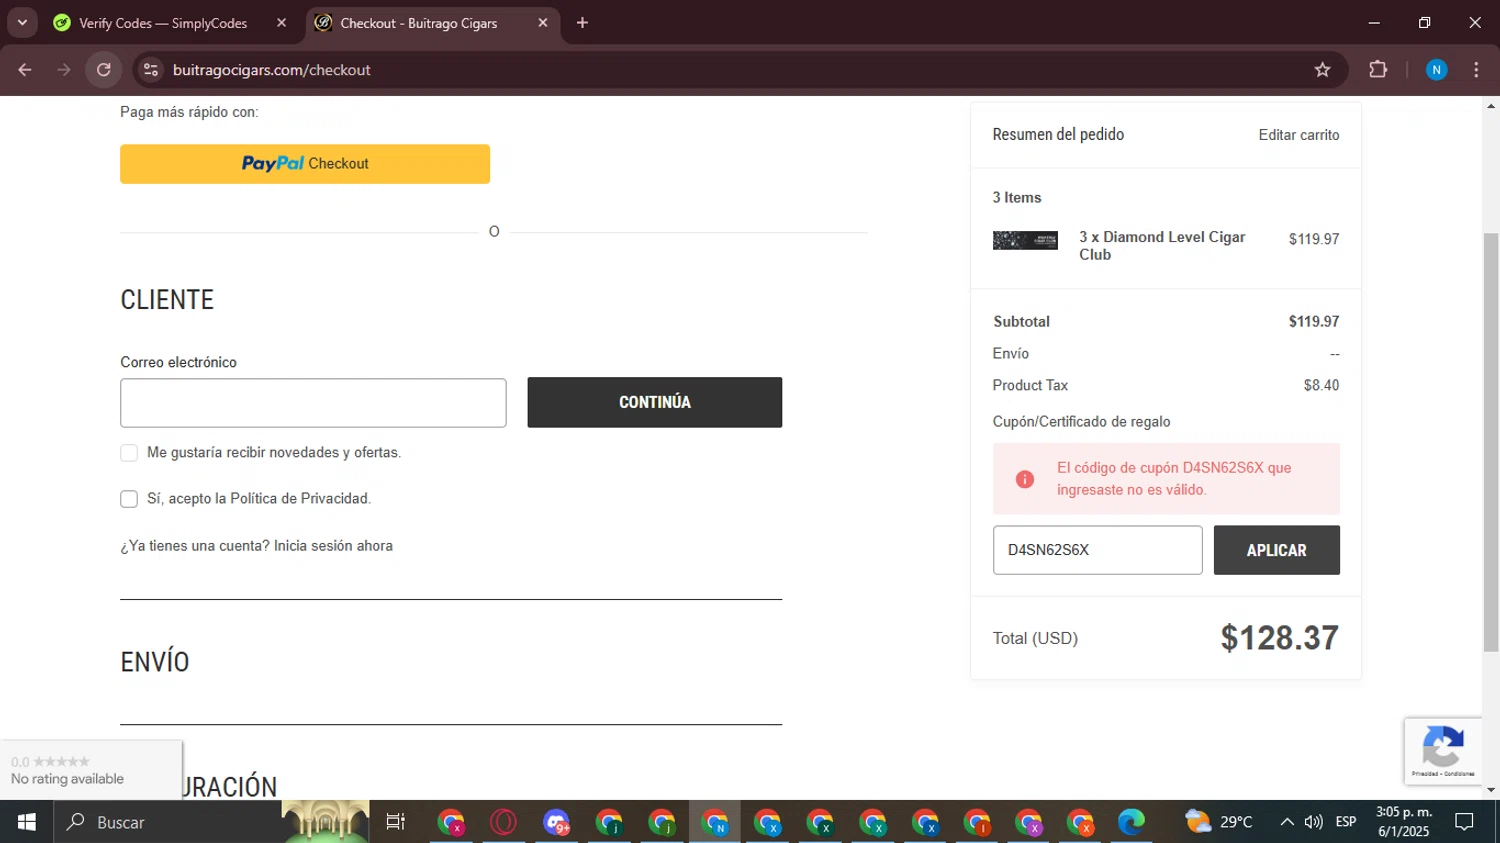Image resolution: width=1500 pixels, height=843 pixels.
Task: Click the red error info icon
Action: pyautogui.click(x=1025, y=479)
